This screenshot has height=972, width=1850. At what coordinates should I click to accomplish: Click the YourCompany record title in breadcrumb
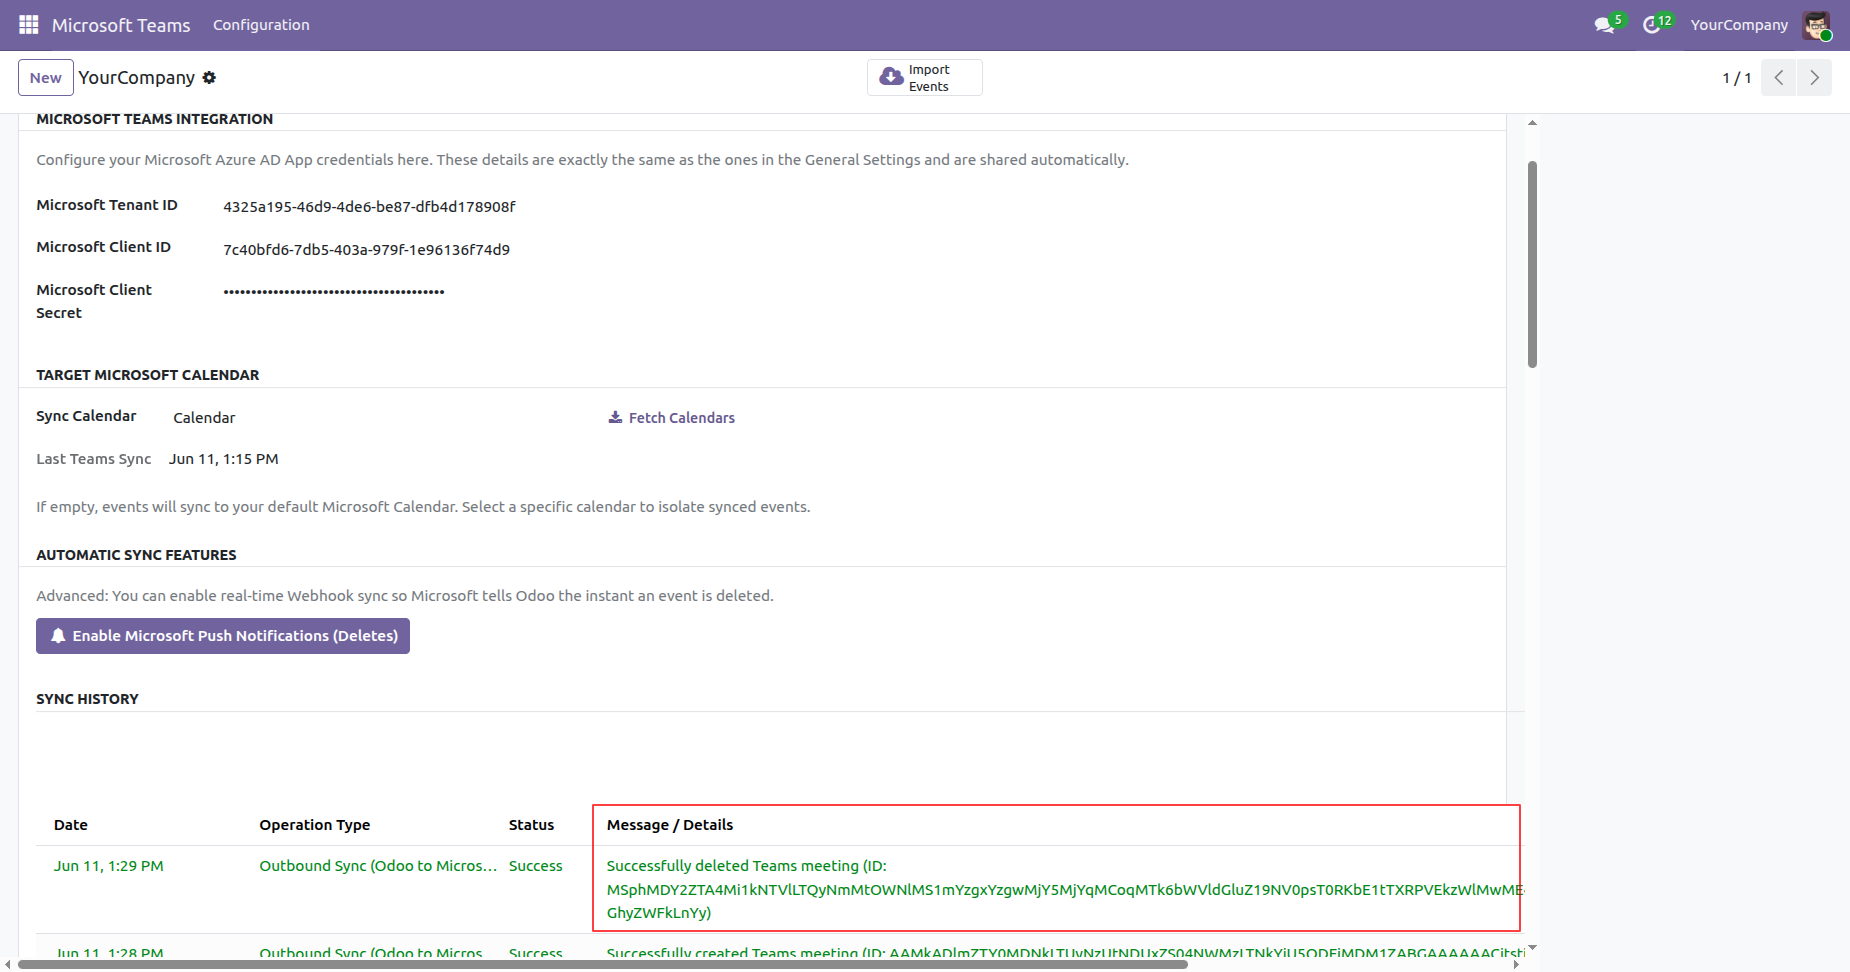[x=137, y=78]
